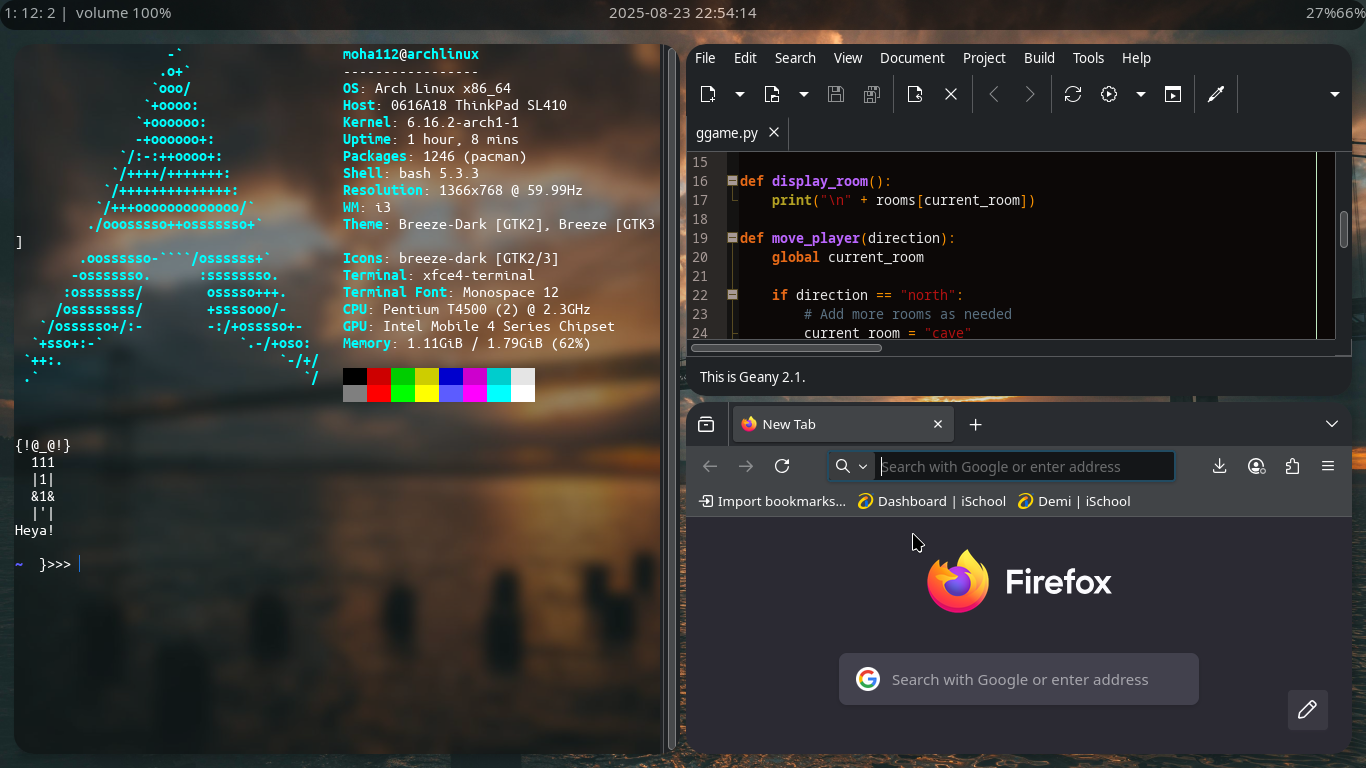Viewport: 1366px width, 768px height.
Task: Open the dropdown arrow beside Geany's Build icon
Action: pyautogui.click(x=1141, y=94)
